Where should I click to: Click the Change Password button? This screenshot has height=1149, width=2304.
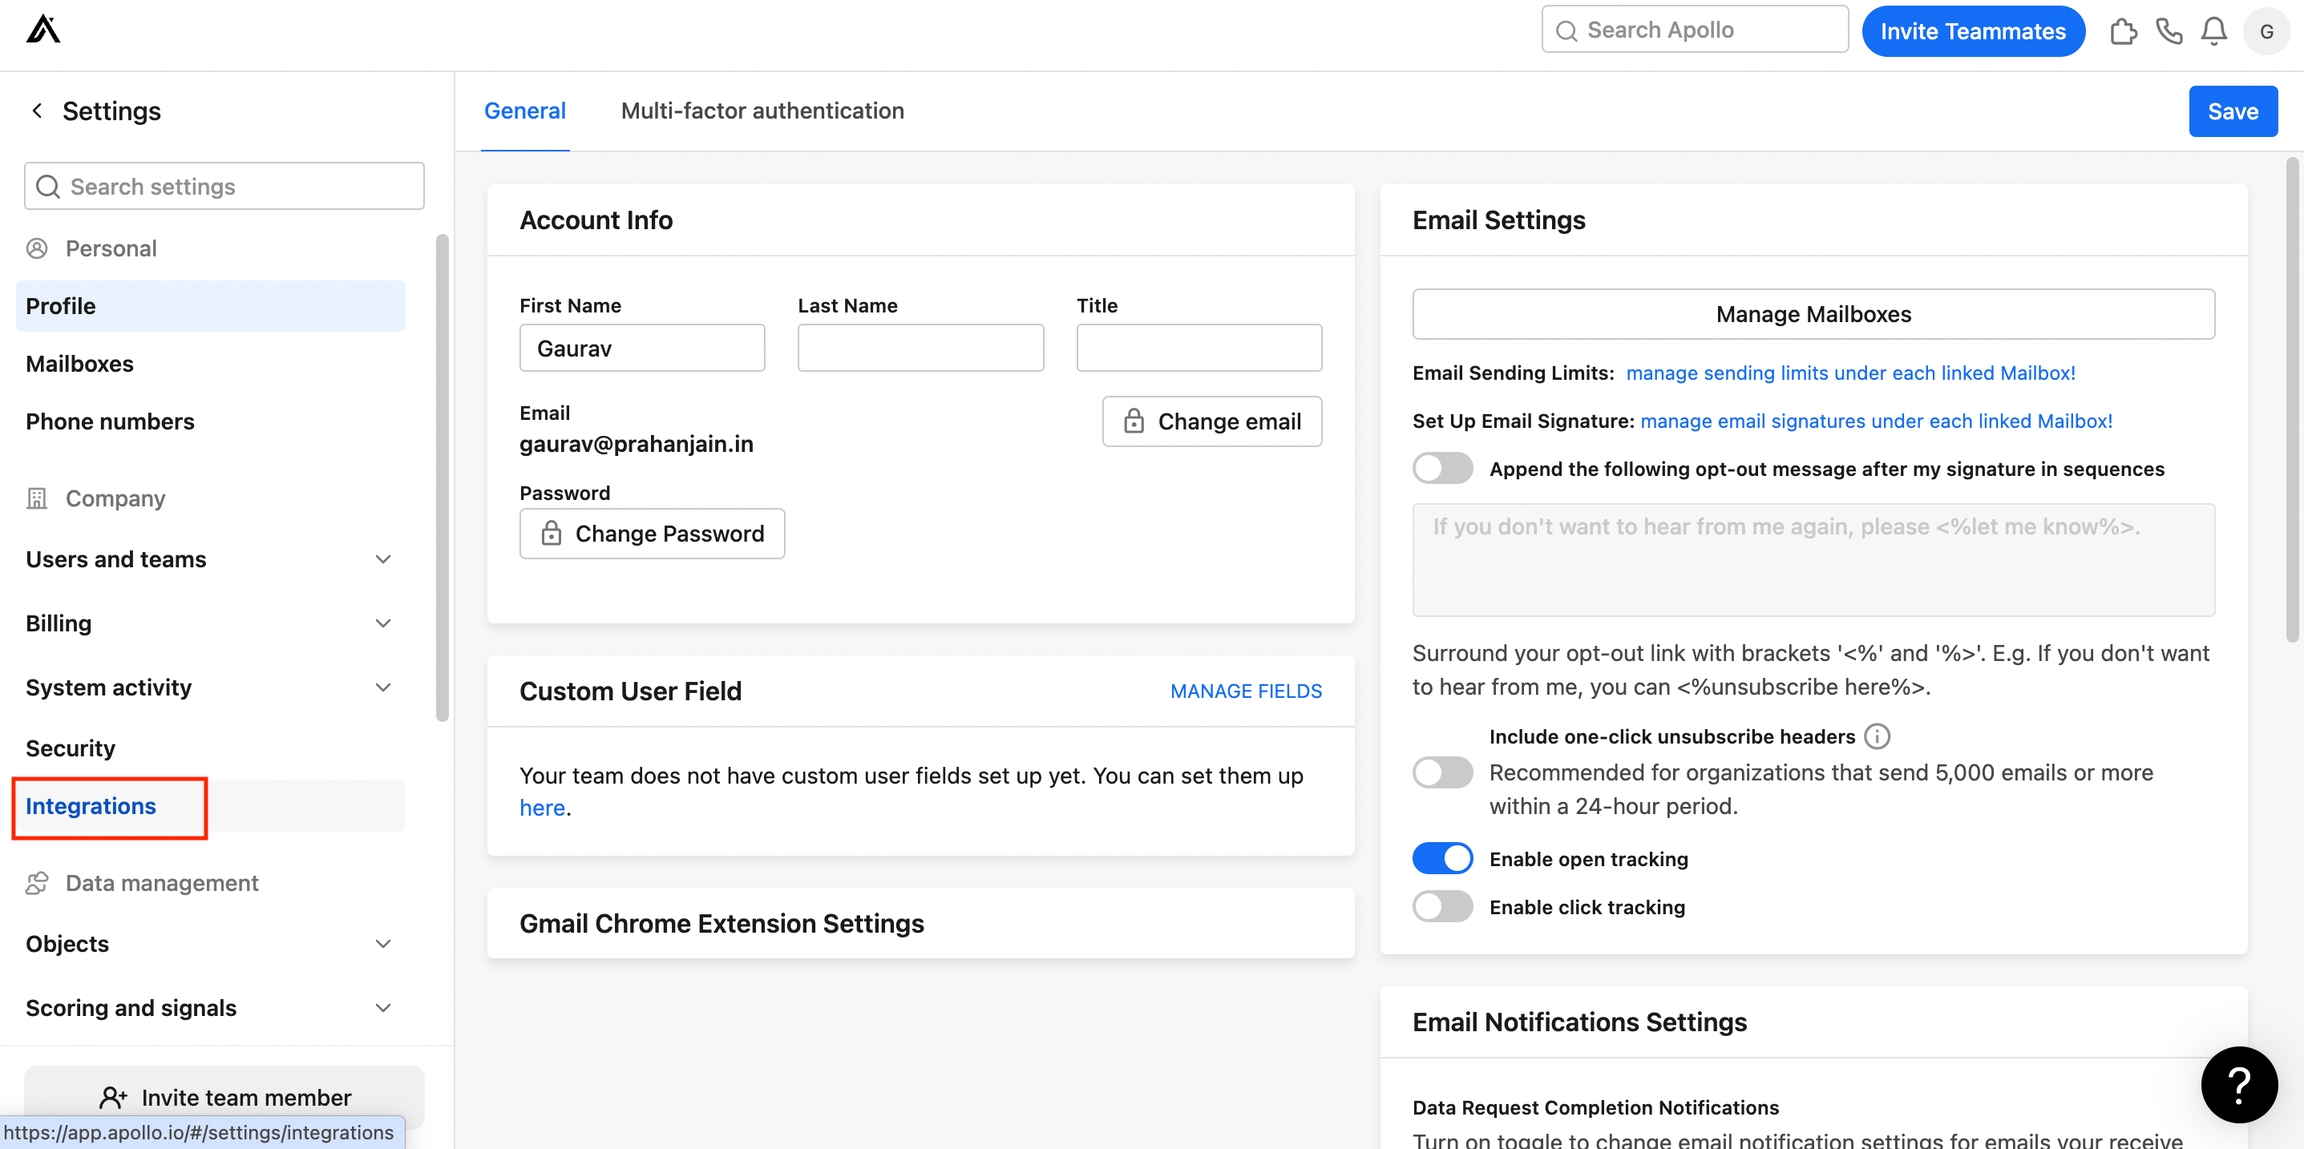[652, 534]
